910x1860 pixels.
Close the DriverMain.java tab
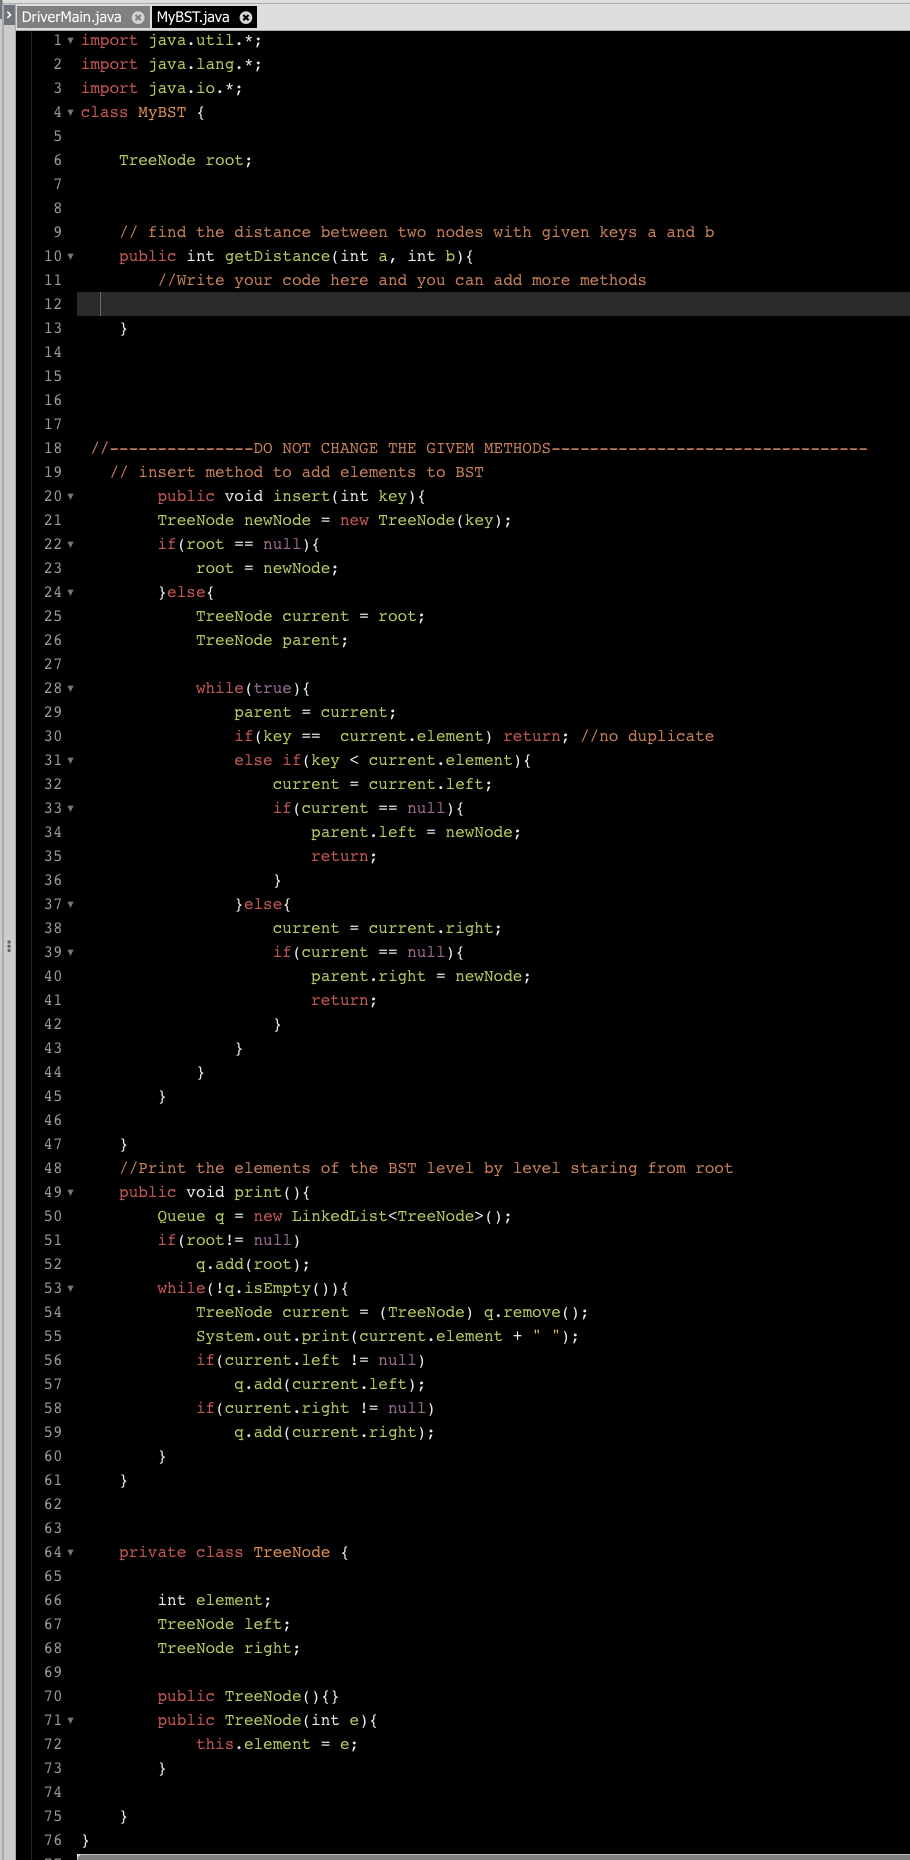click(138, 17)
